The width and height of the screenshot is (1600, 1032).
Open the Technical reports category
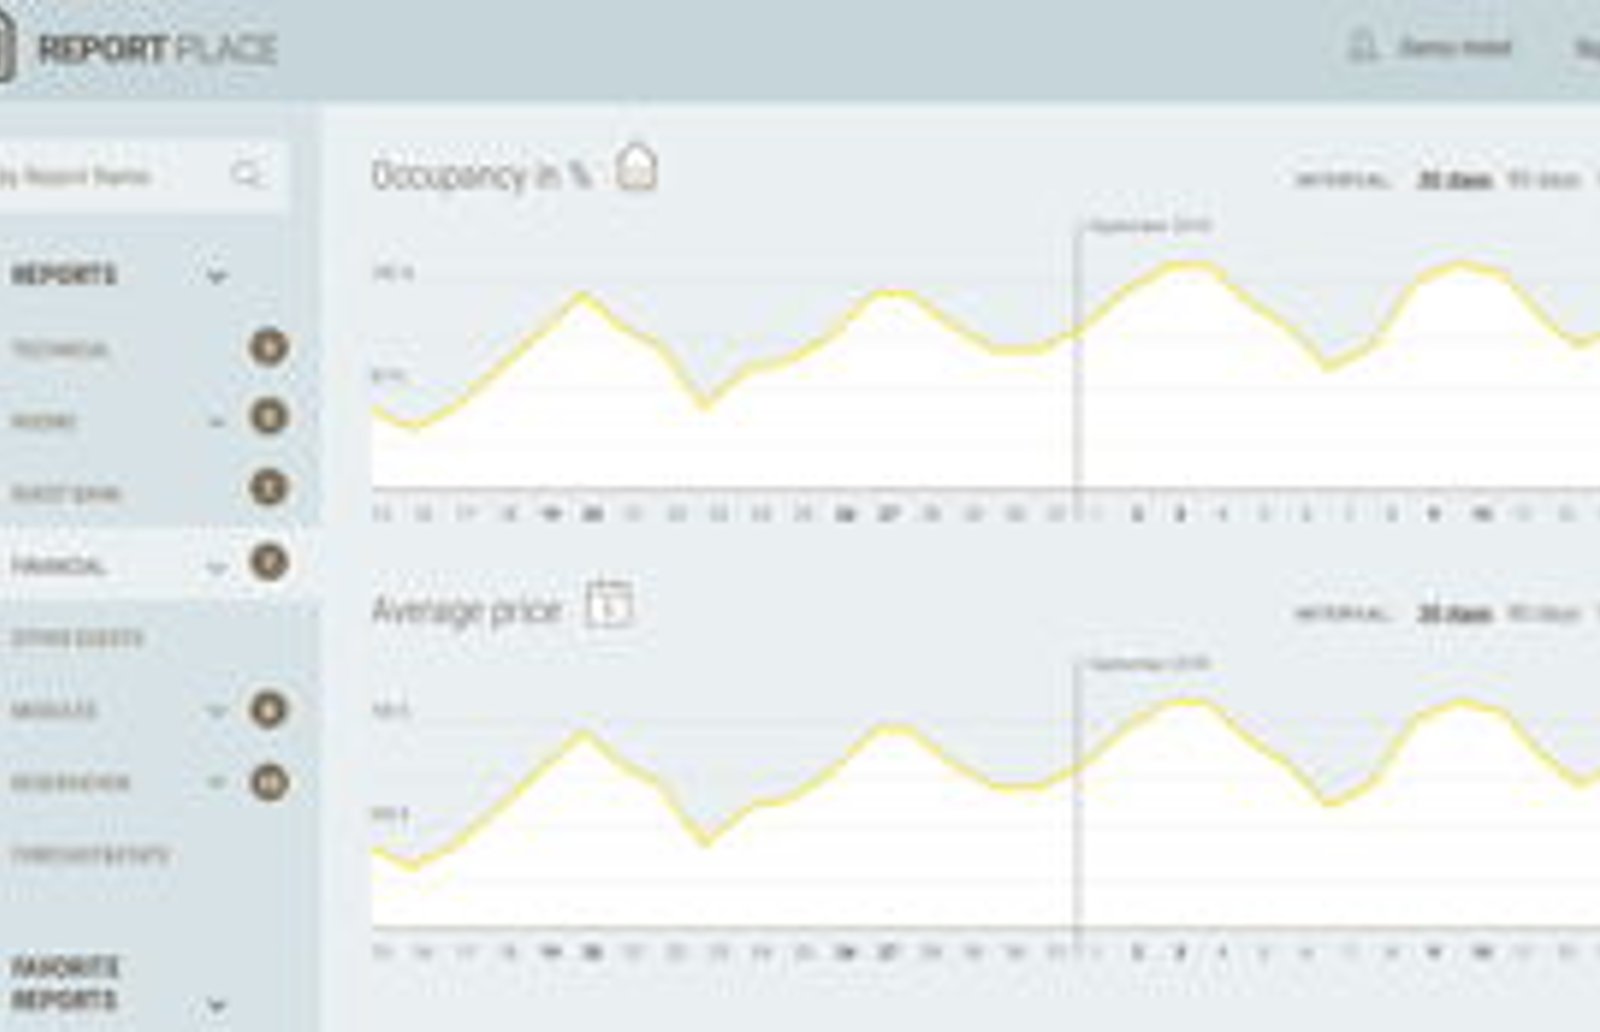click(x=60, y=349)
